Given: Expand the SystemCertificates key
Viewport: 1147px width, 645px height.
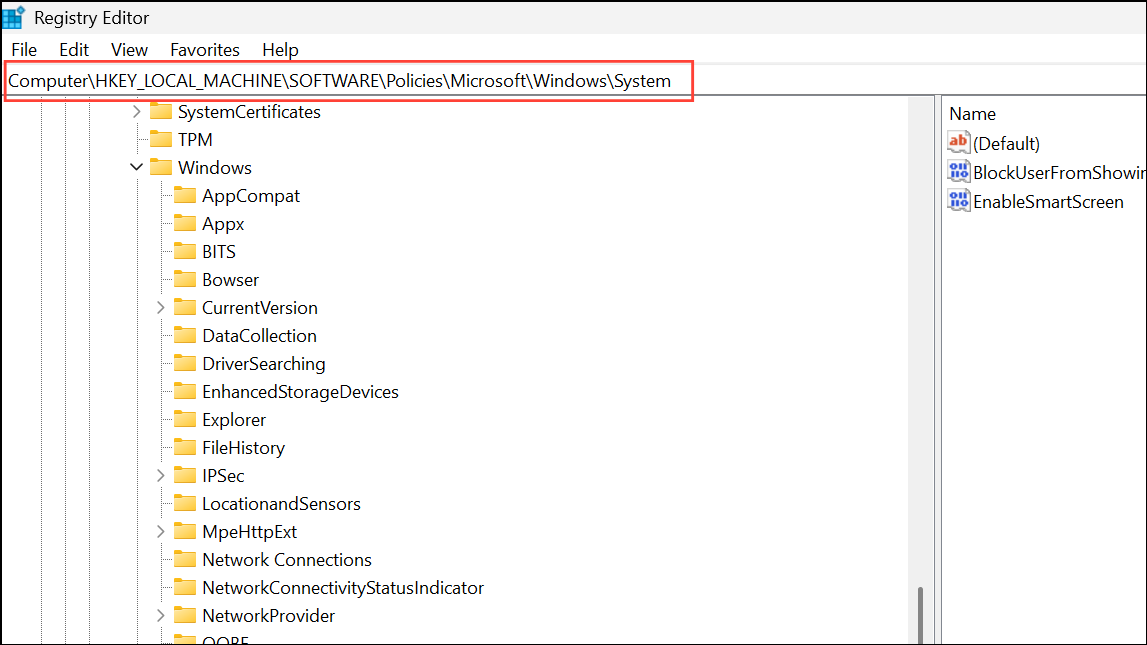Looking at the screenshot, I should [137, 112].
